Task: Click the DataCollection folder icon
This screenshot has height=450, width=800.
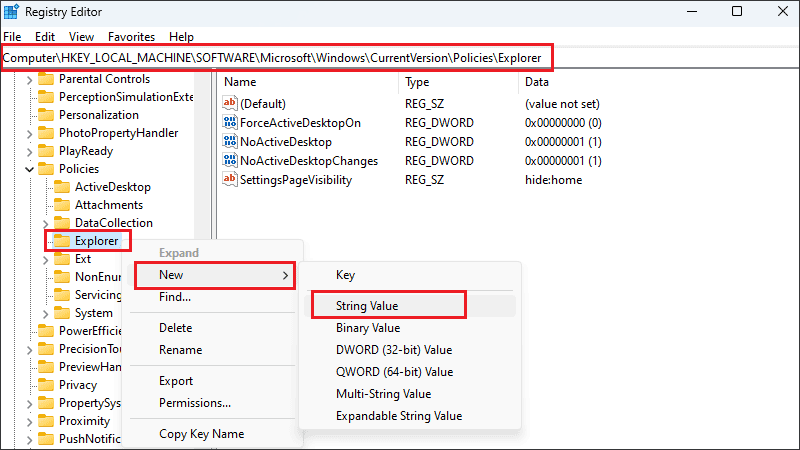Action: tap(62, 223)
